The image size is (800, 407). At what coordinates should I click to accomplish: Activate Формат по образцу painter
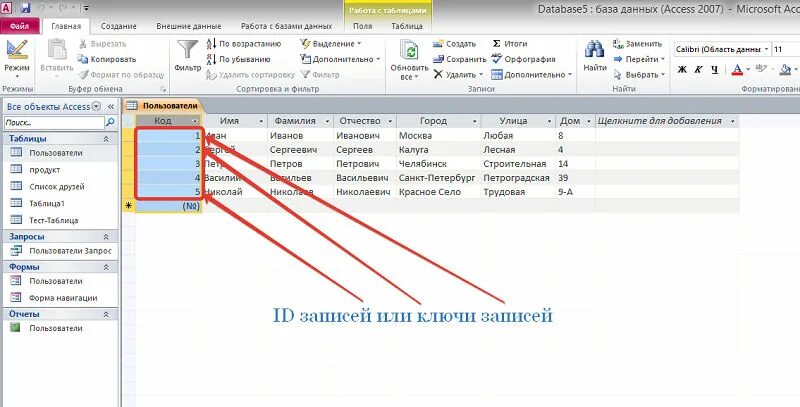121,74
